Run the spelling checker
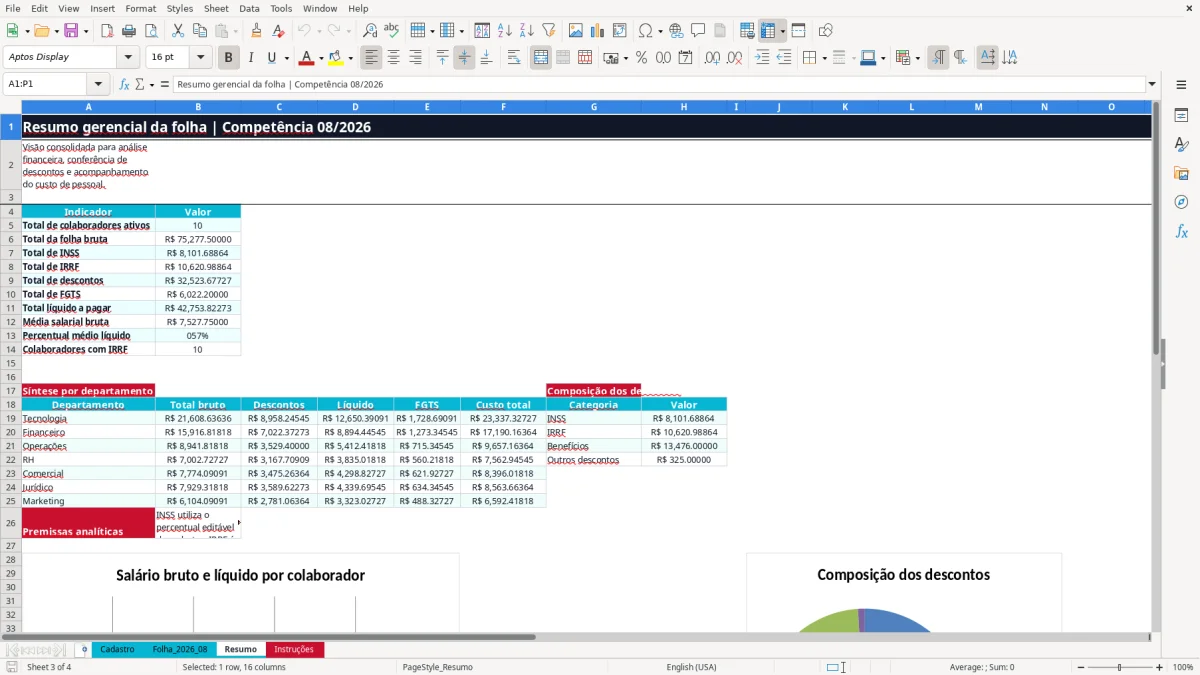Screen dimensions: 1200x675 [x=392, y=31]
